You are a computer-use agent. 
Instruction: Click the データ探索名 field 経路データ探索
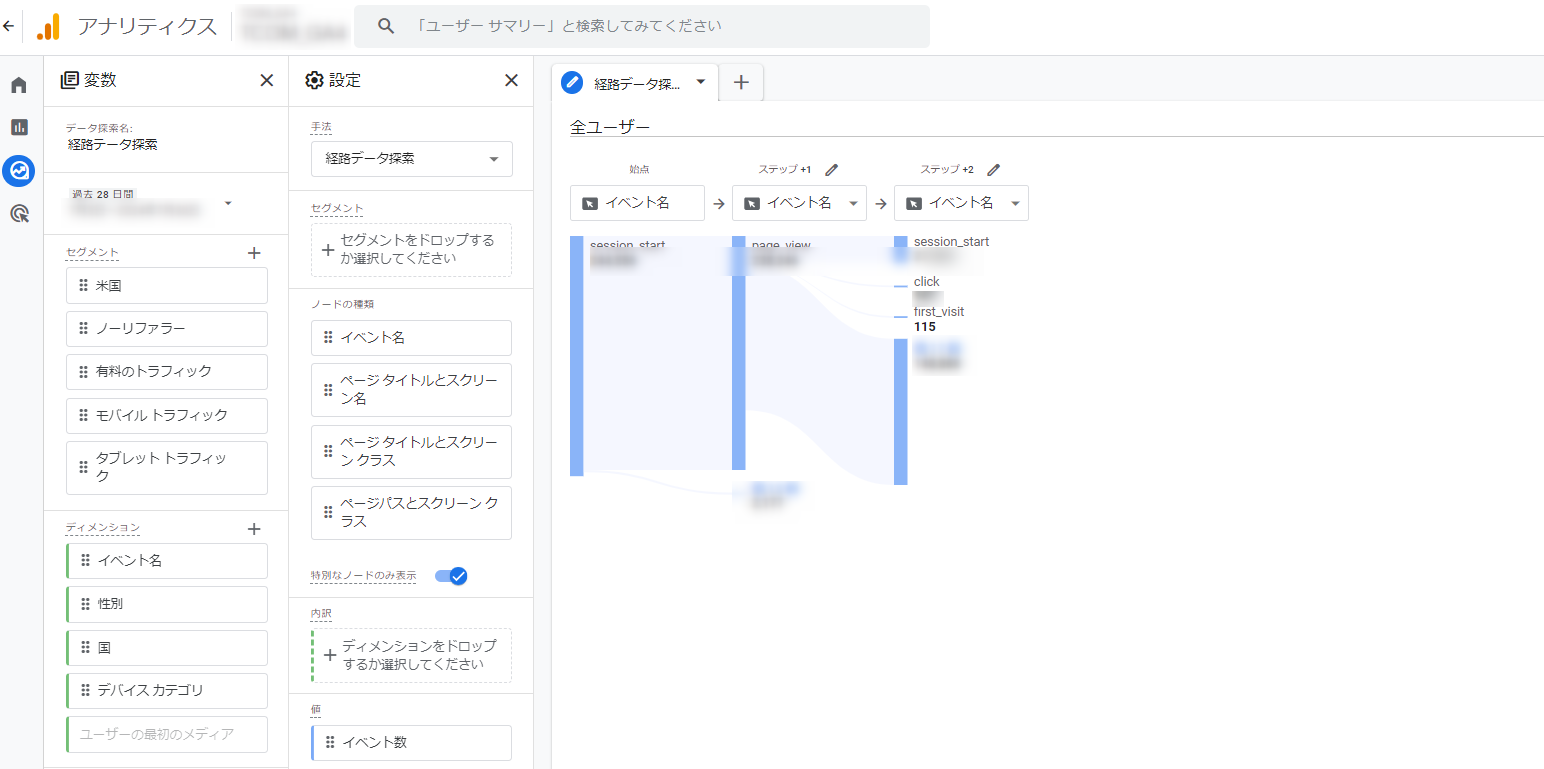coord(112,144)
